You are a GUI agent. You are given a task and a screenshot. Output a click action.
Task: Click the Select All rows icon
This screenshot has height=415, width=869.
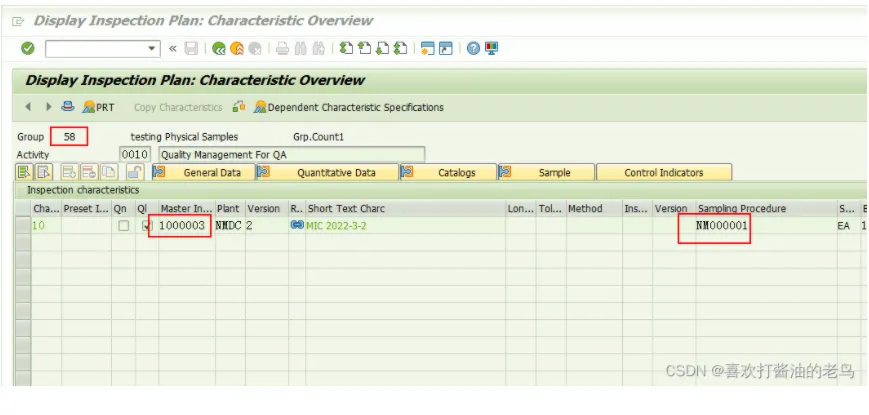pyautogui.click(x=24, y=172)
